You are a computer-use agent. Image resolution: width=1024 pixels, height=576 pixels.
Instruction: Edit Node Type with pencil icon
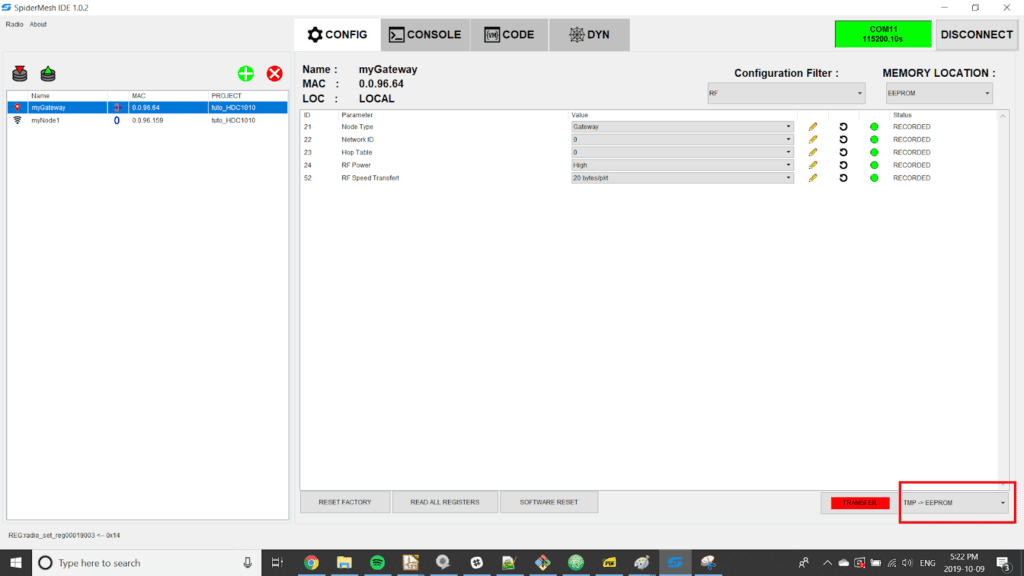812,127
